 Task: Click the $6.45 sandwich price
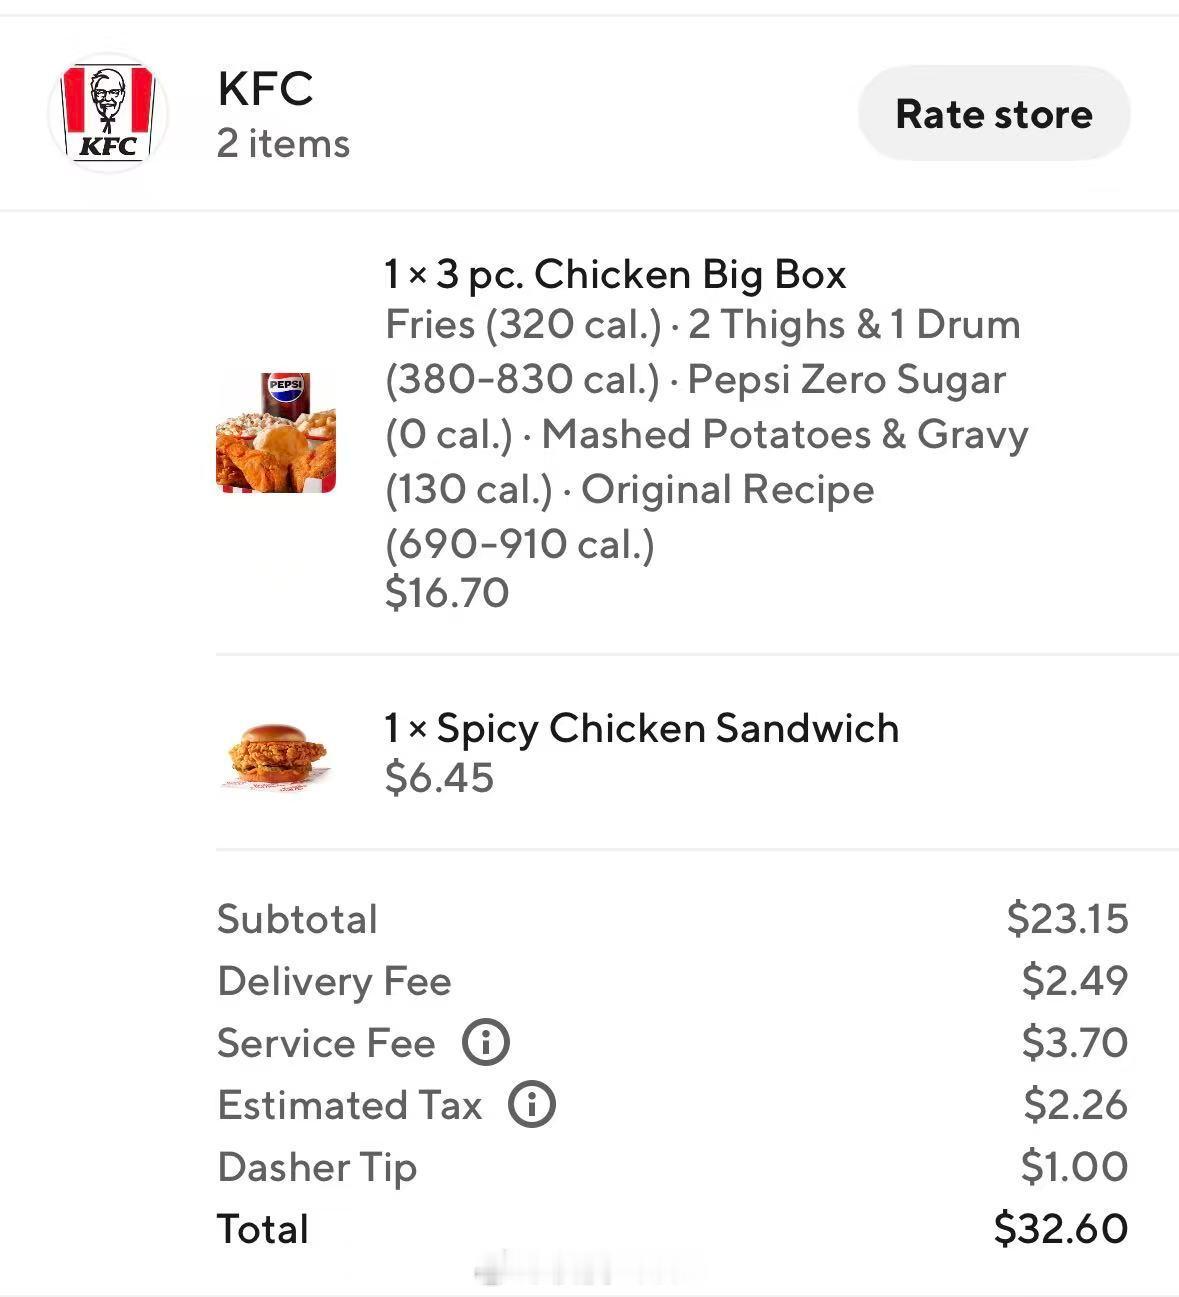439,778
